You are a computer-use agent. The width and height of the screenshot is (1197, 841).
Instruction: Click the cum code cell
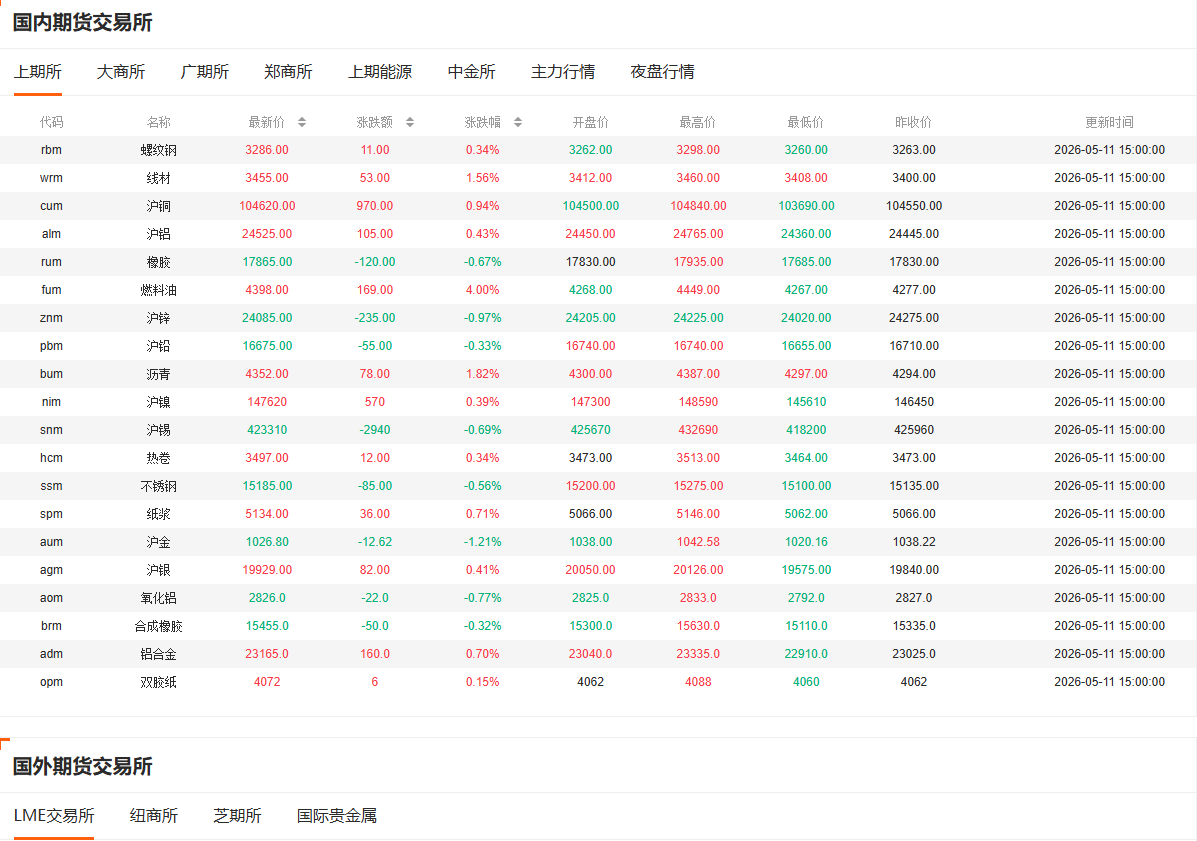[51, 206]
